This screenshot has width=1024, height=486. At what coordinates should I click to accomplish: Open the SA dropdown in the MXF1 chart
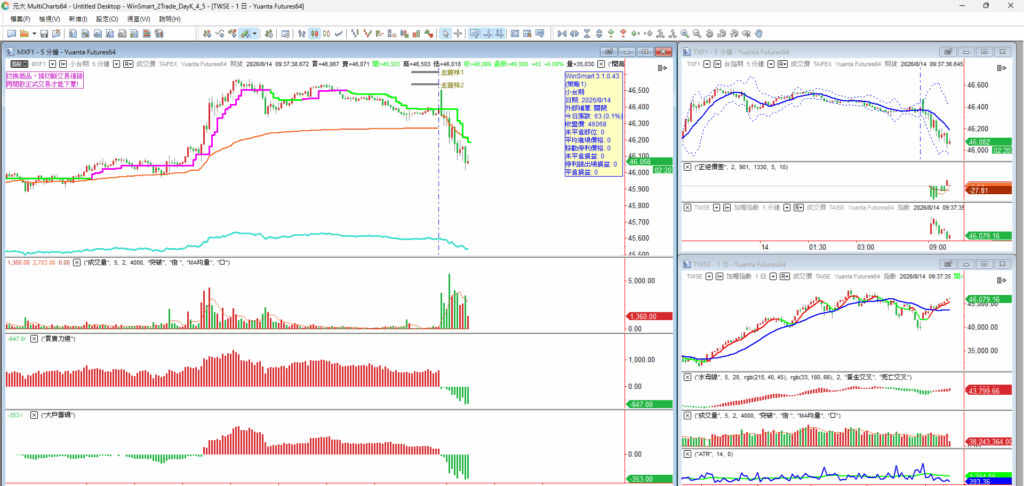tap(18, 64)
